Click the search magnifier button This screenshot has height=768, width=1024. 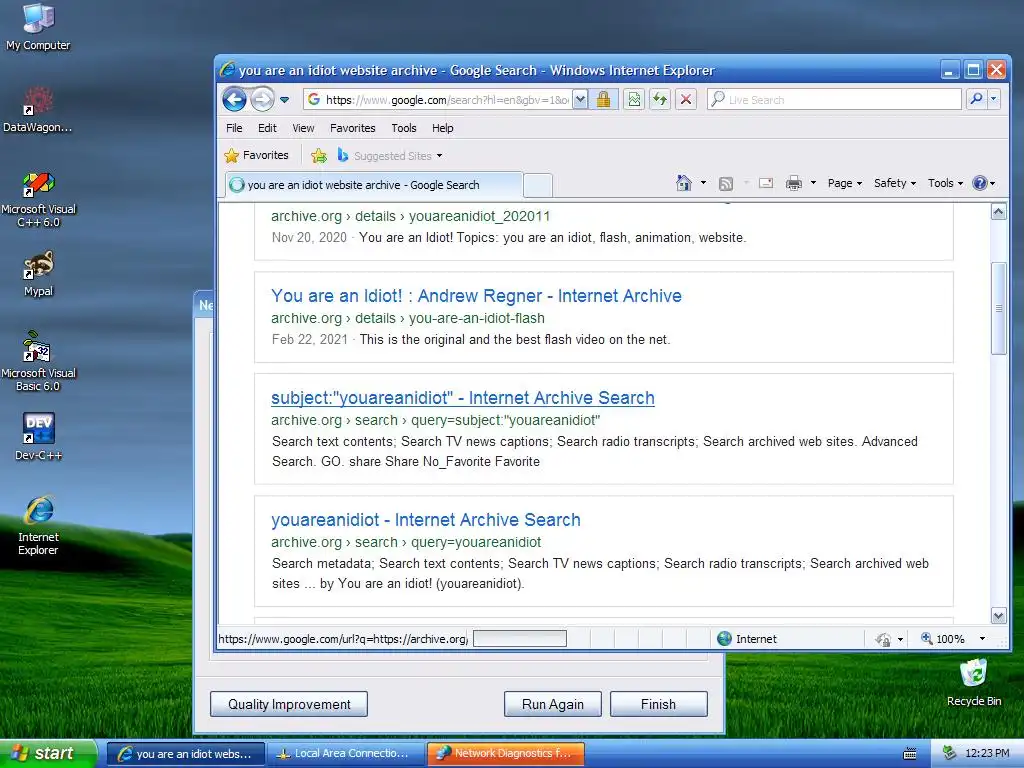(x=976, y=99)
